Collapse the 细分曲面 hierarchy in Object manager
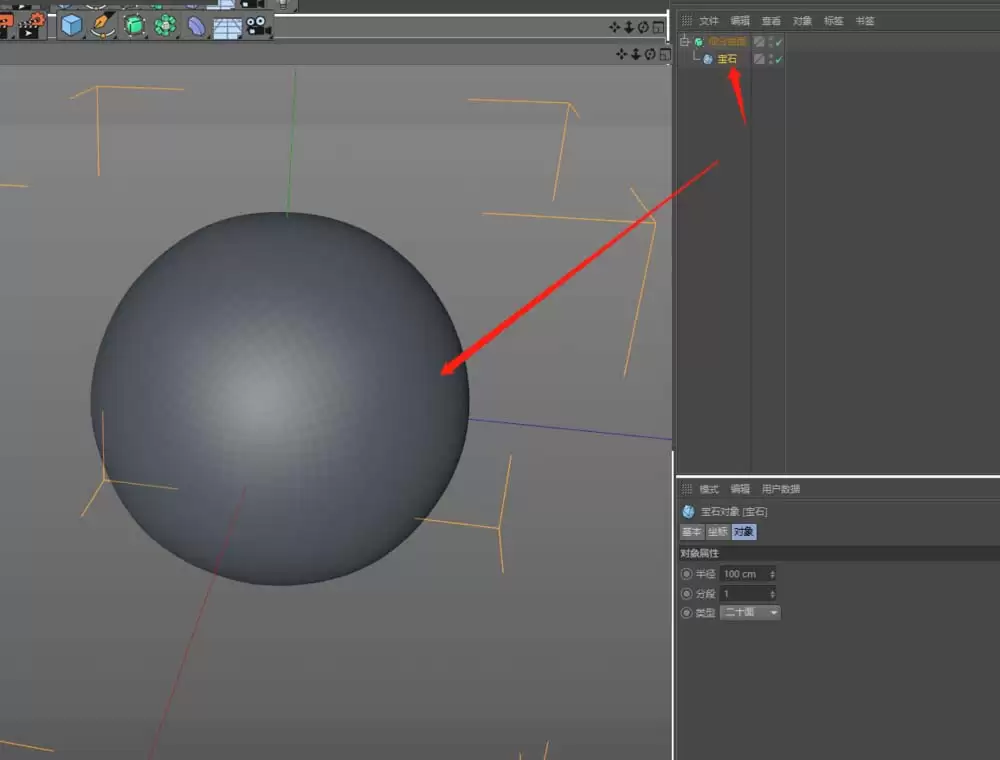The width and height of the screenshot is (1000, 760). tap(684, 41)
